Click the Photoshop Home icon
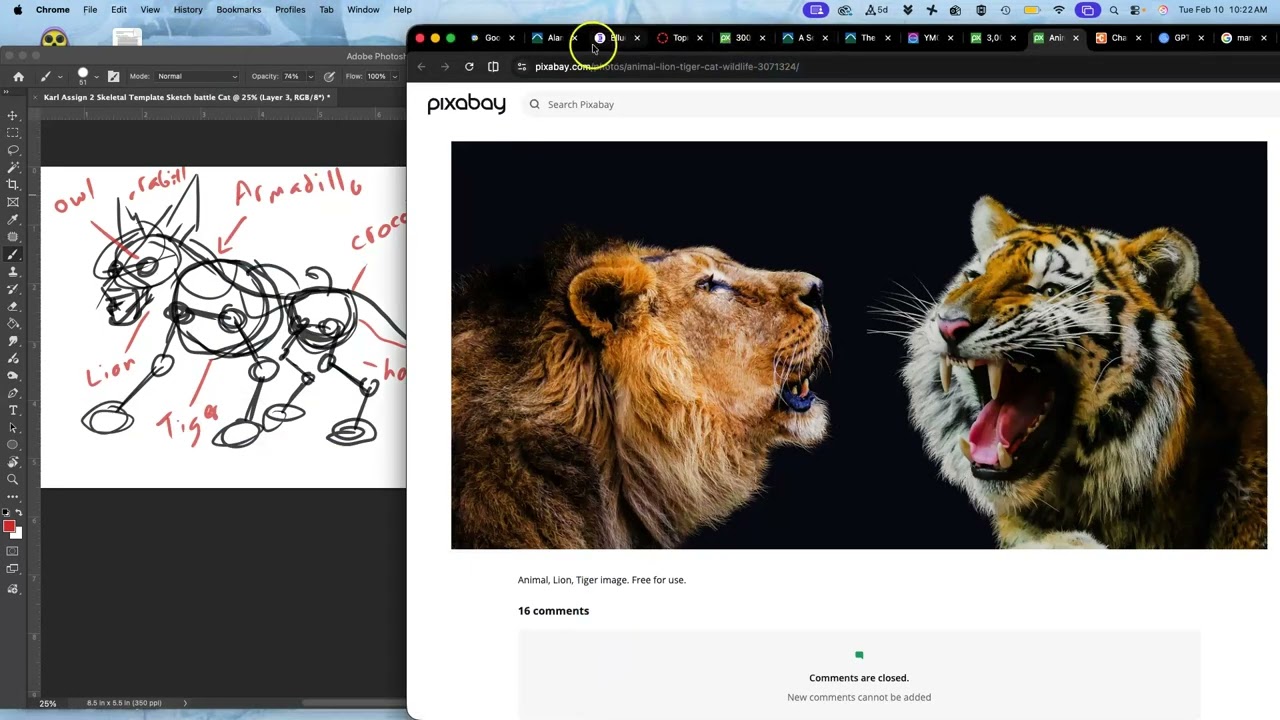This screenshot has height=720, width=1280. [x=18, y=76]
